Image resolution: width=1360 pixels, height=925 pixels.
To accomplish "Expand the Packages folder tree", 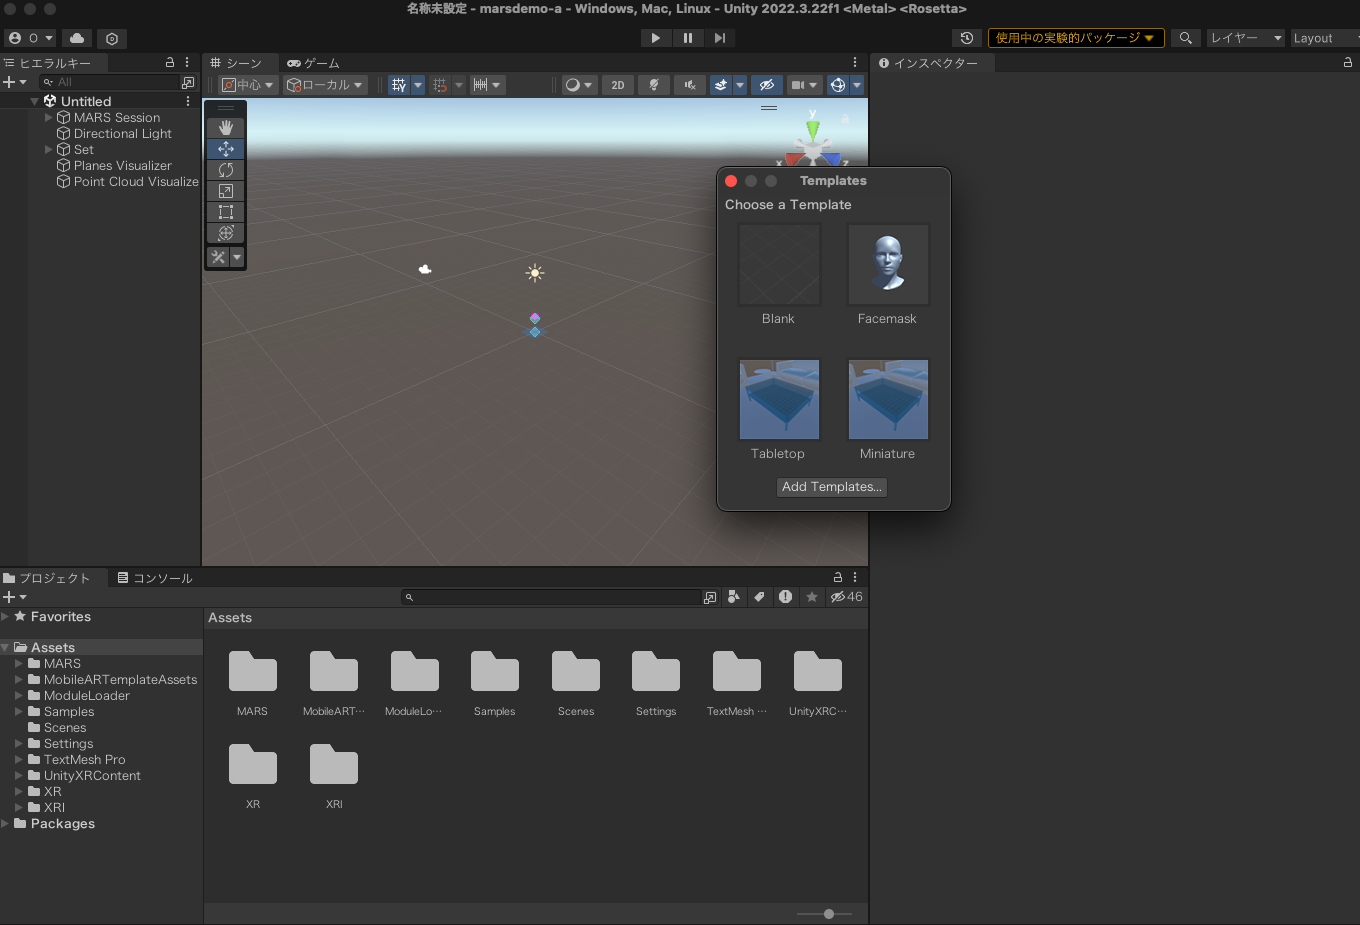I will [x=5, y=823].
